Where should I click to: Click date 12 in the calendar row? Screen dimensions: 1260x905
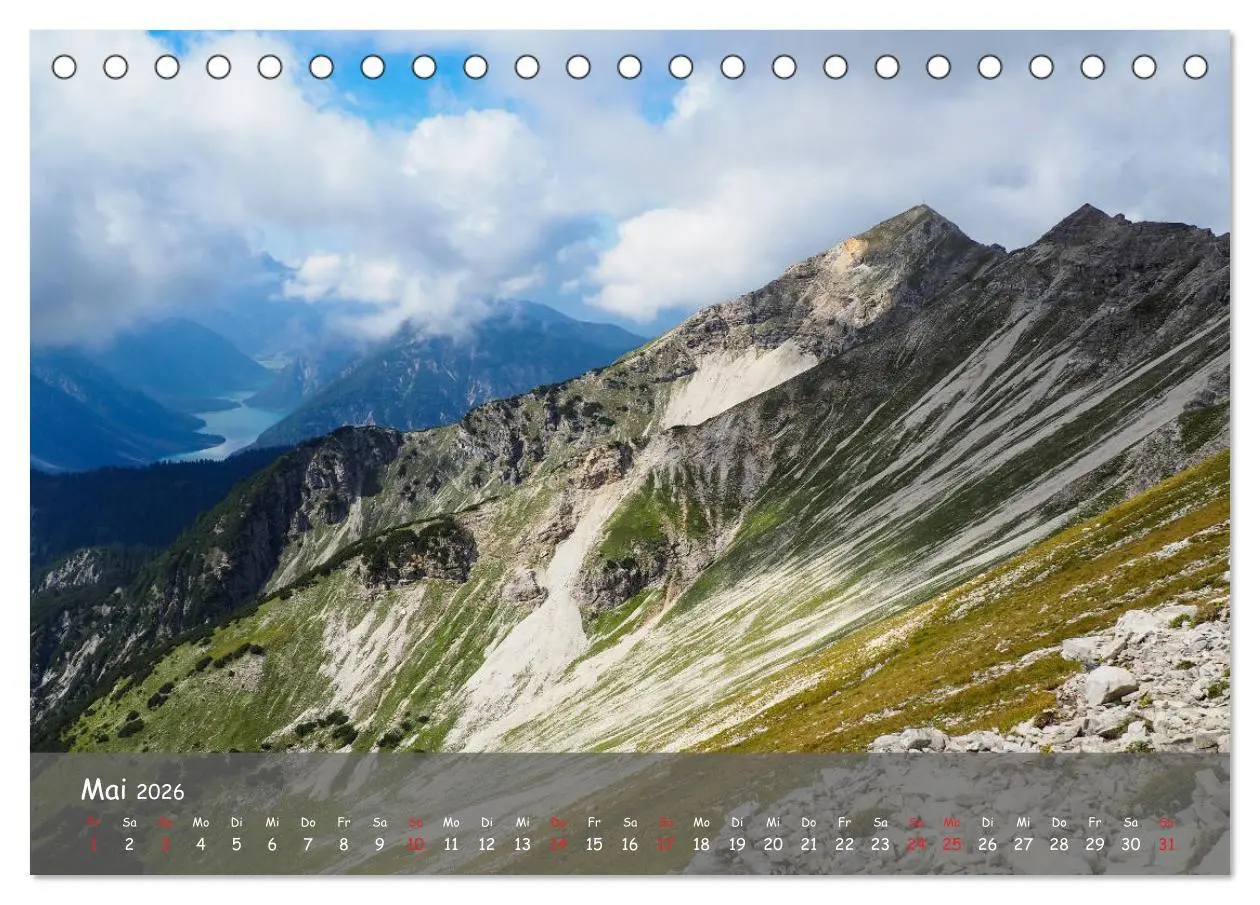click(x=487, y=844)
